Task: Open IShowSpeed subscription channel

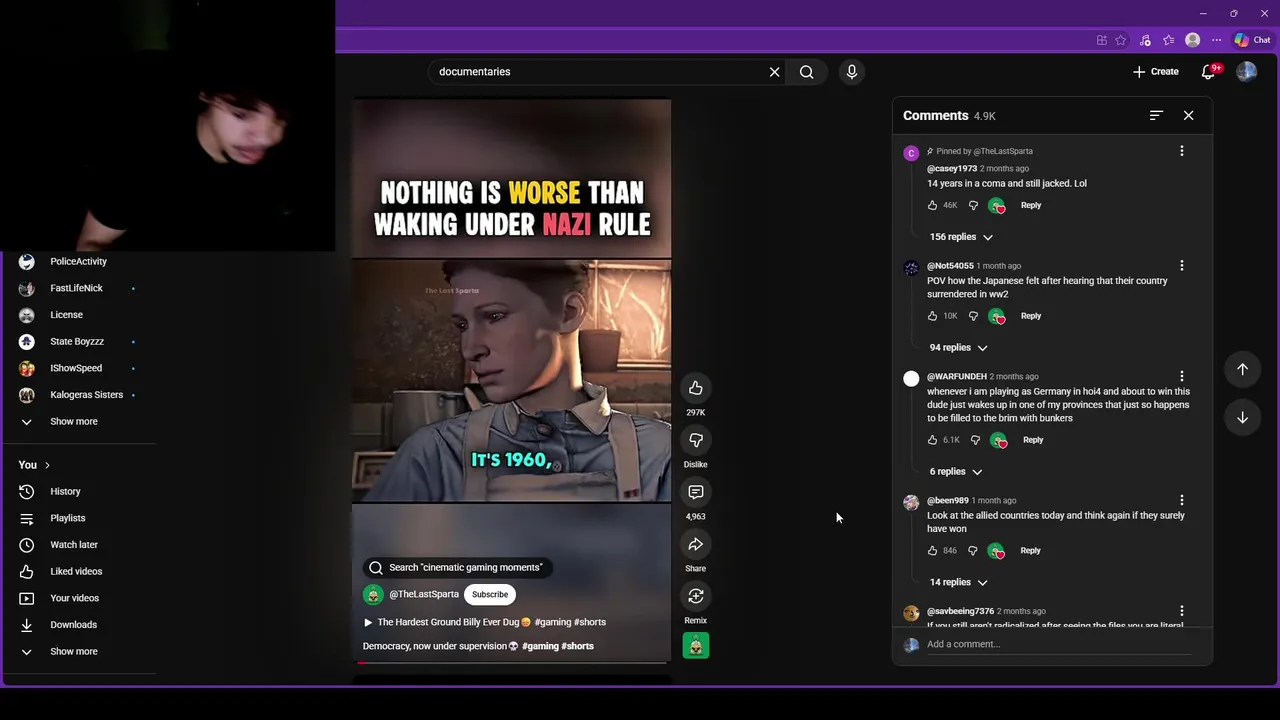Action: (76, 368)
